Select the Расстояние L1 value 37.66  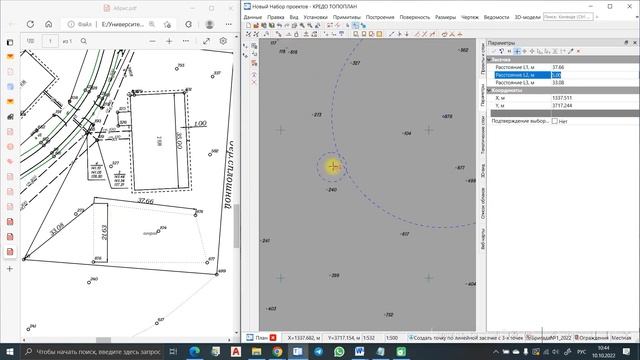pos(558,67)
